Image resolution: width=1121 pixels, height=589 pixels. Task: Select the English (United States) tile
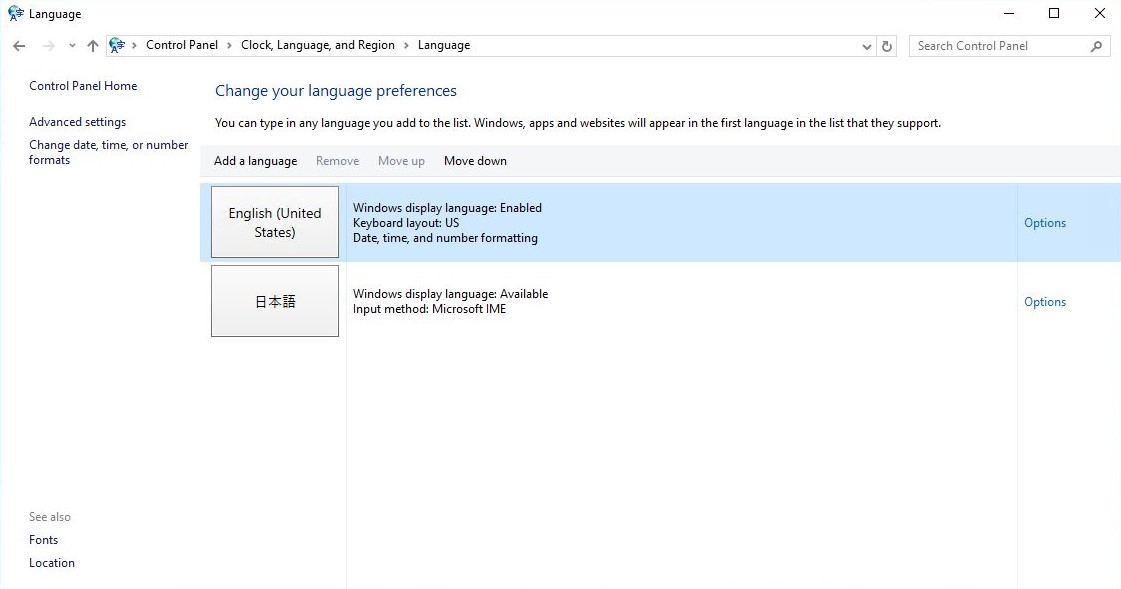click(275, 222)
